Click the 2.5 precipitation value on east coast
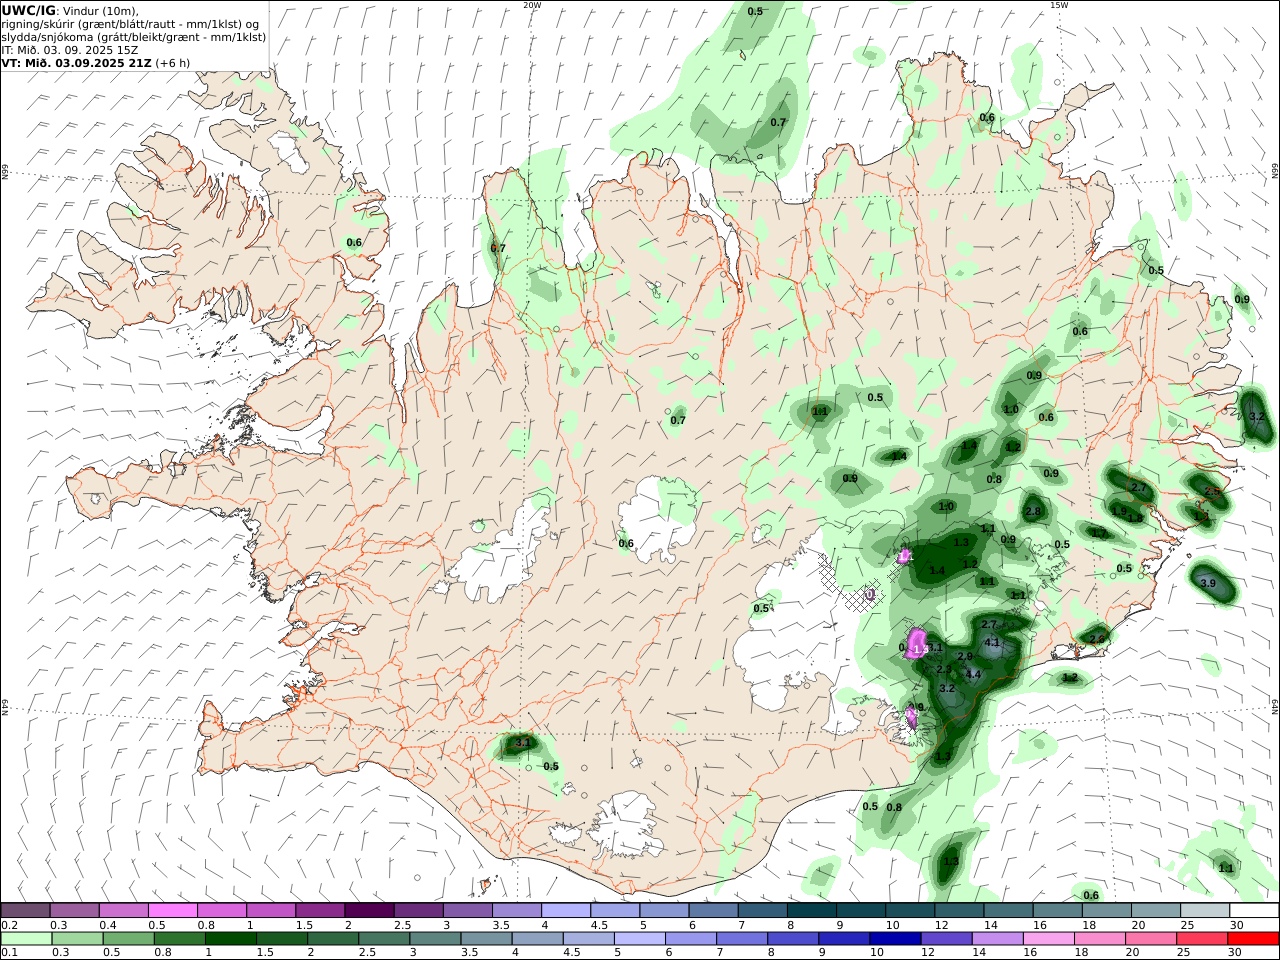The width and height of the screenshot is (1280, 960). (x=1212, y=492)
